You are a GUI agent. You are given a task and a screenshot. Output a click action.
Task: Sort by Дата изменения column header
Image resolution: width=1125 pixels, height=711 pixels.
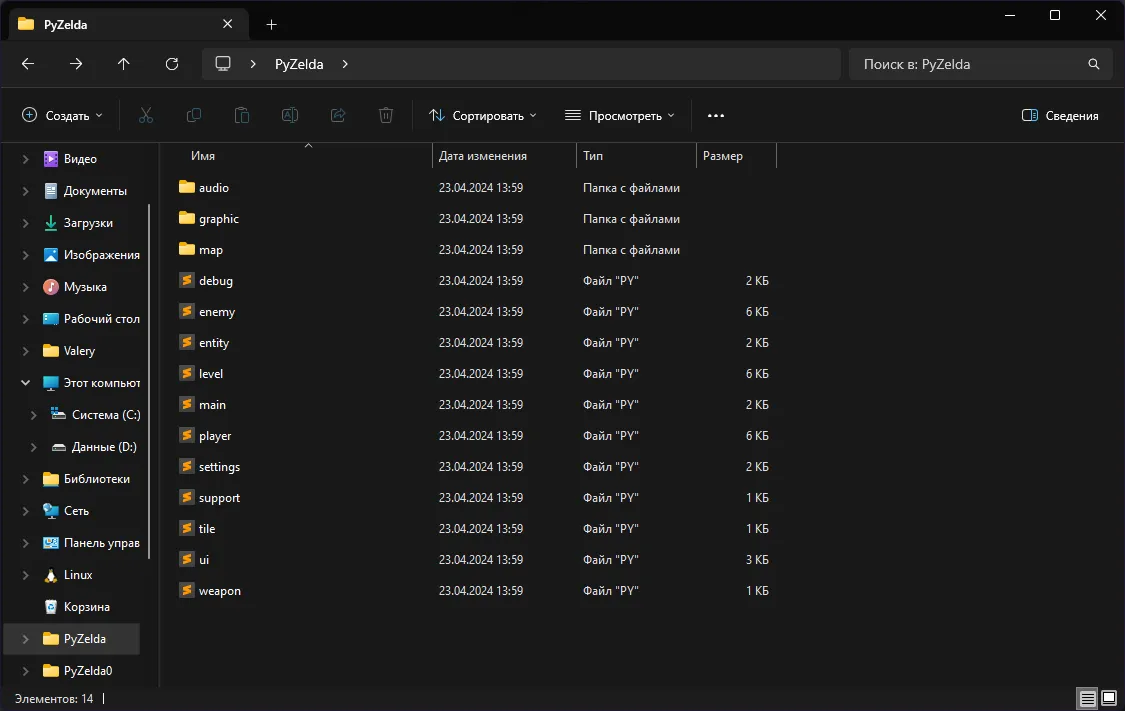click(483, 156)
